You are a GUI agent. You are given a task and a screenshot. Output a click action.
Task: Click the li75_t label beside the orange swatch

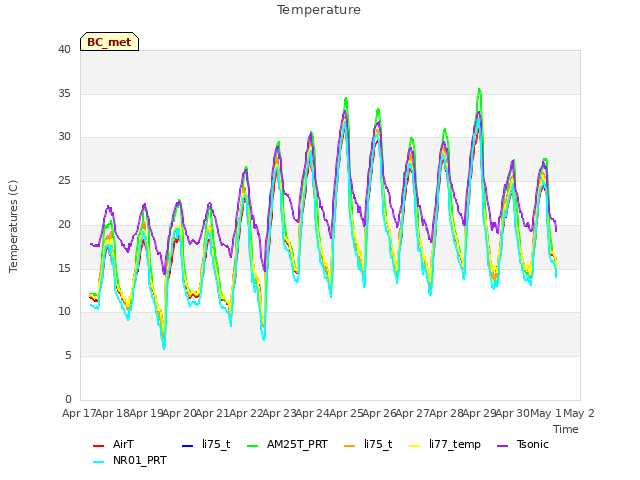tap(378, 444)
